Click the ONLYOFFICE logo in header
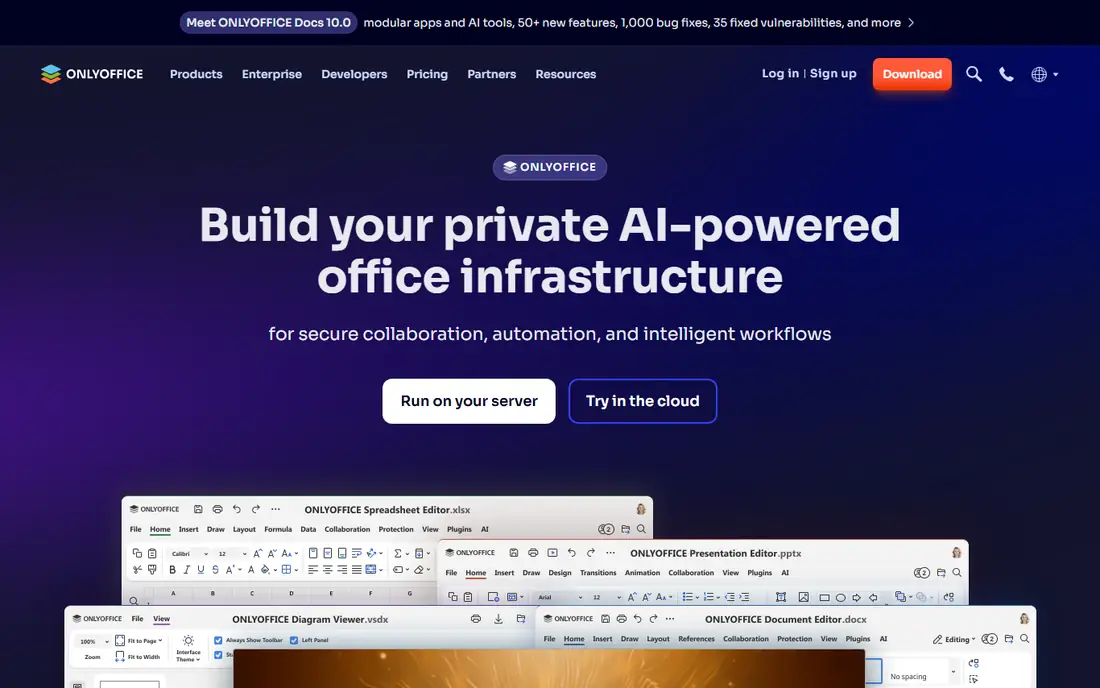The width and height of the screenshot is (1100, 688). [x=92, y=74]
